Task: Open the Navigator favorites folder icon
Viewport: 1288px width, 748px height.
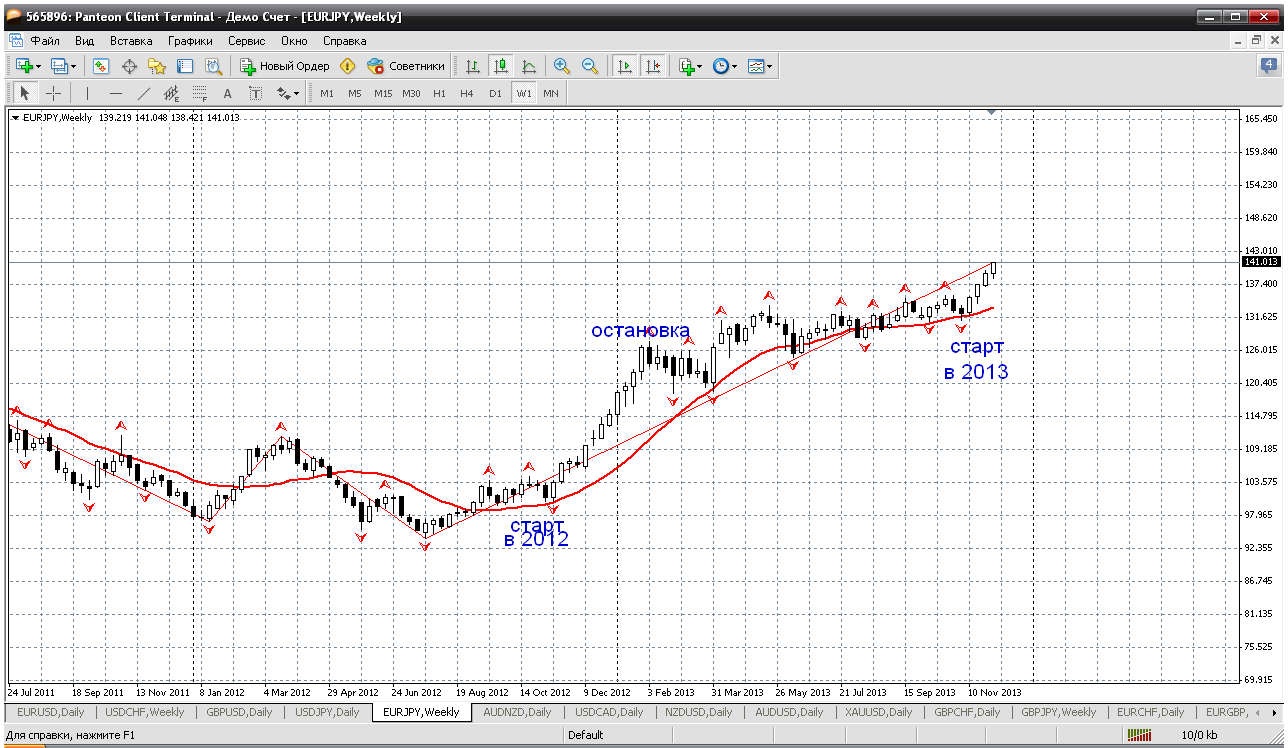Action: (157, 66)
